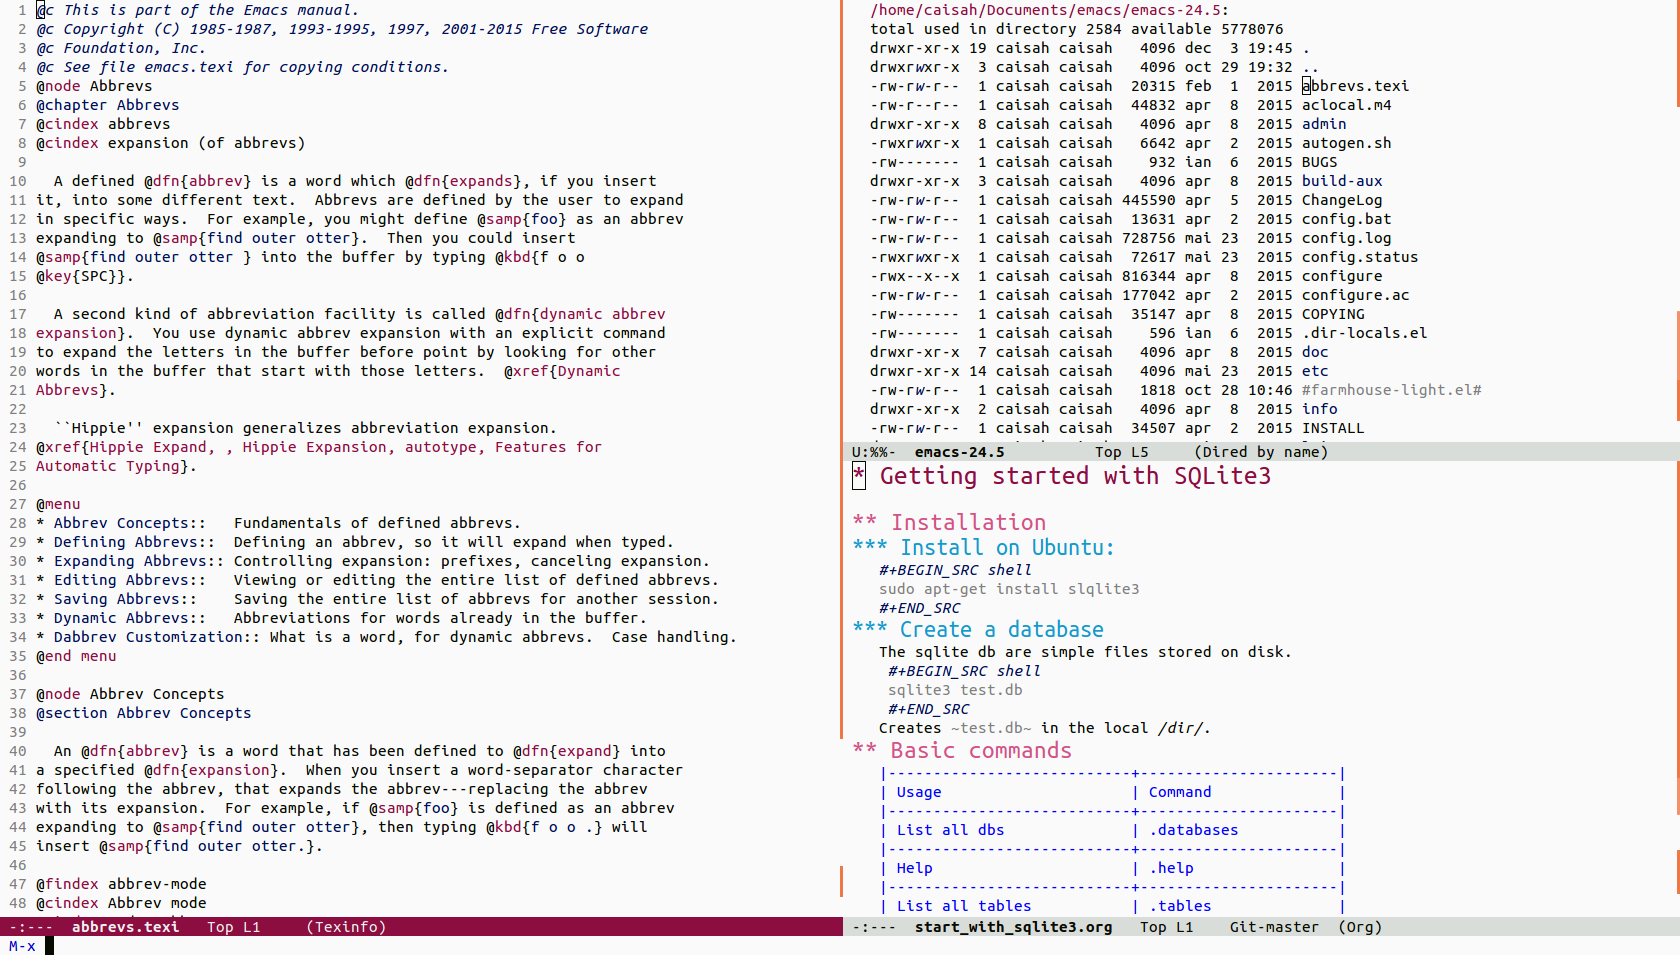The height and width of the screenshot is (955, 1680).
Task: Click the '@findex abbrev-mode' line
Action: coord(121,884)
